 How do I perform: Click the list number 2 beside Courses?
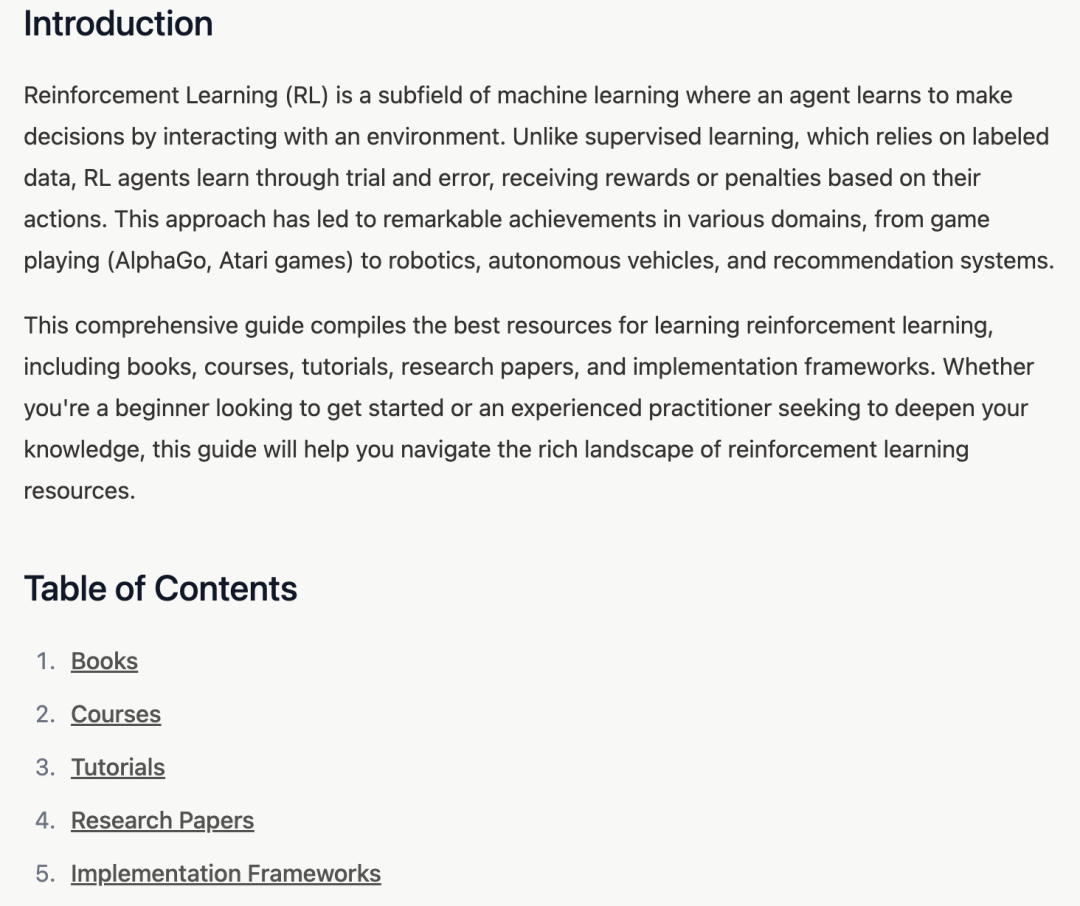pyautogui.click(x=45, y=714)
